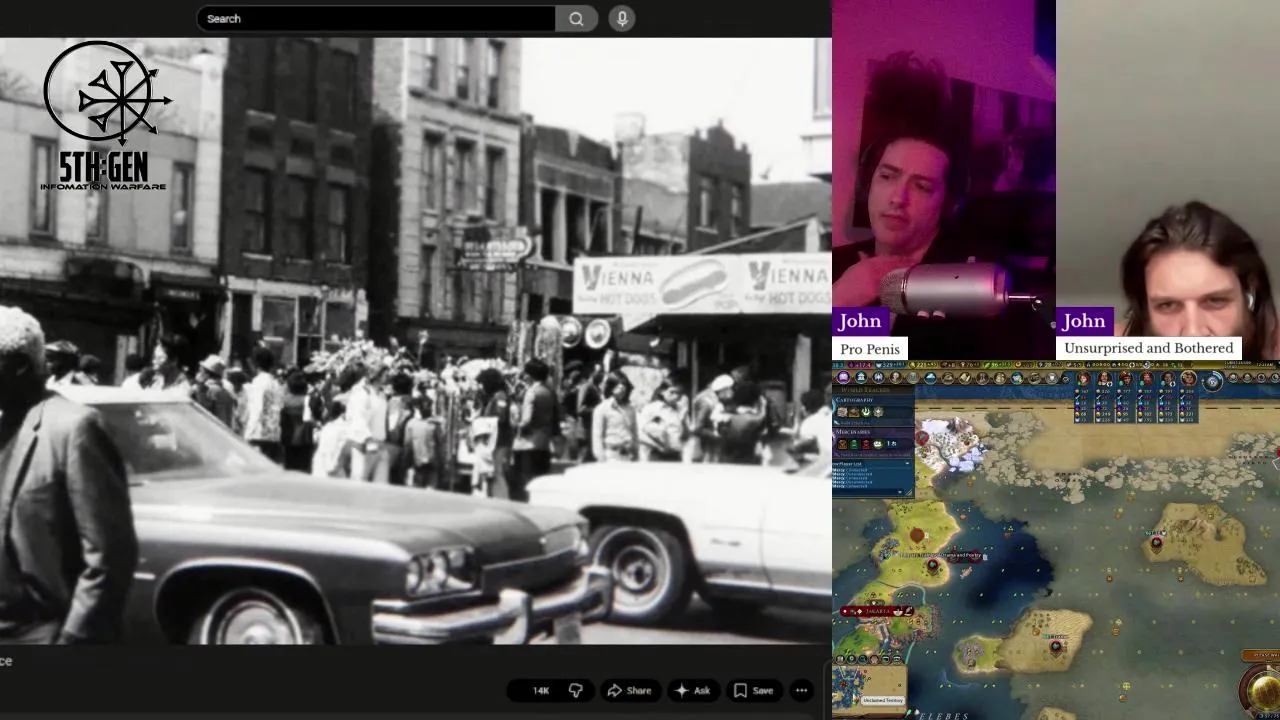Click the first Mercenaries unlock icon
Image resolution: width=1280 pixels, height=720 pixels.
(x=842, y=444)
